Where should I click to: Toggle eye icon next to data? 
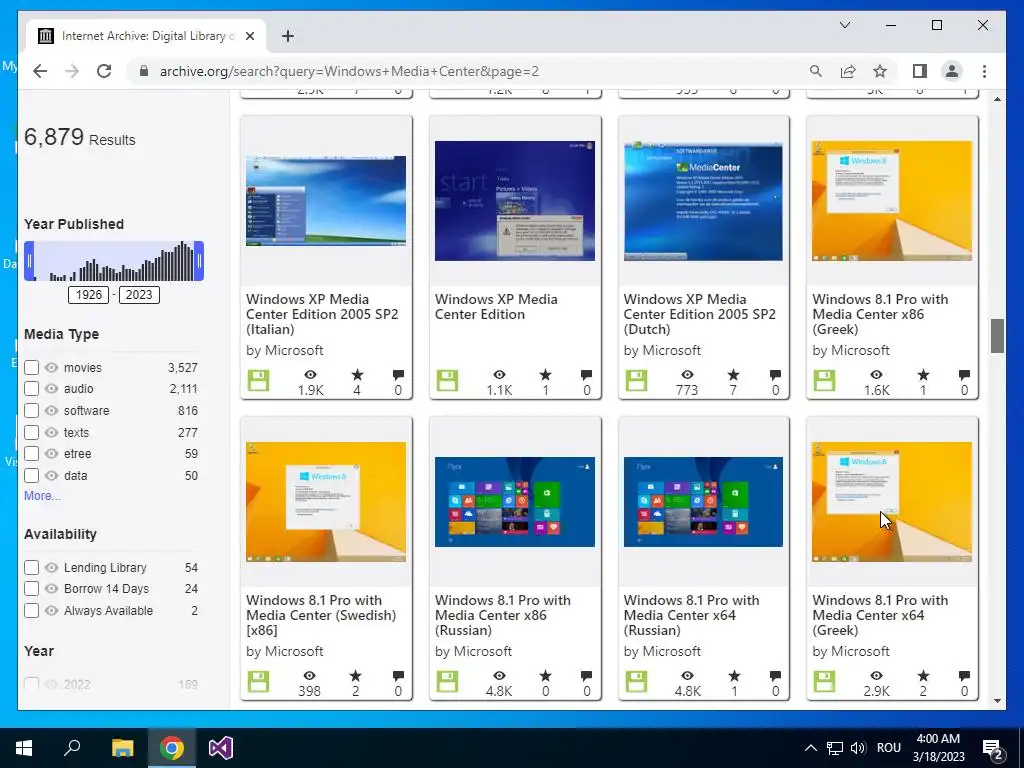pyautogui.click(x=52, y=475)
